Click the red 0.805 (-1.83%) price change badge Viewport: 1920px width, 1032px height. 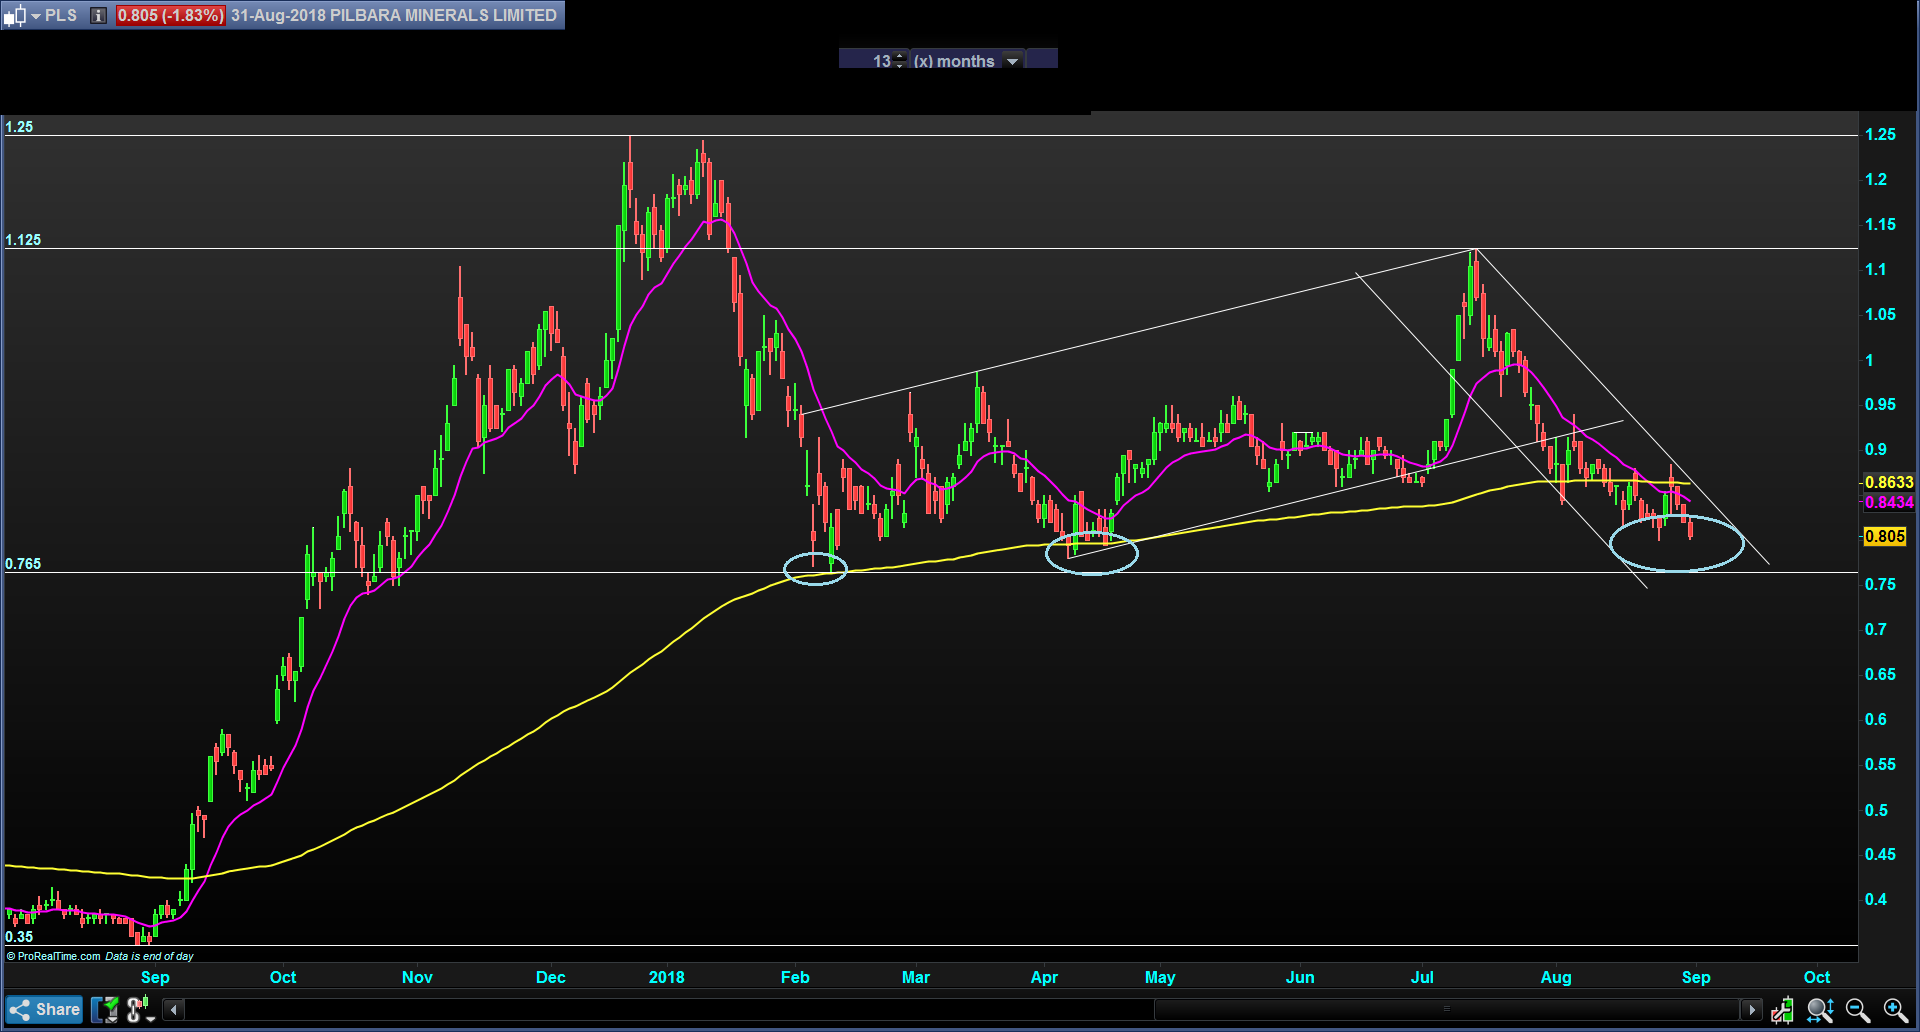(170, 16)
